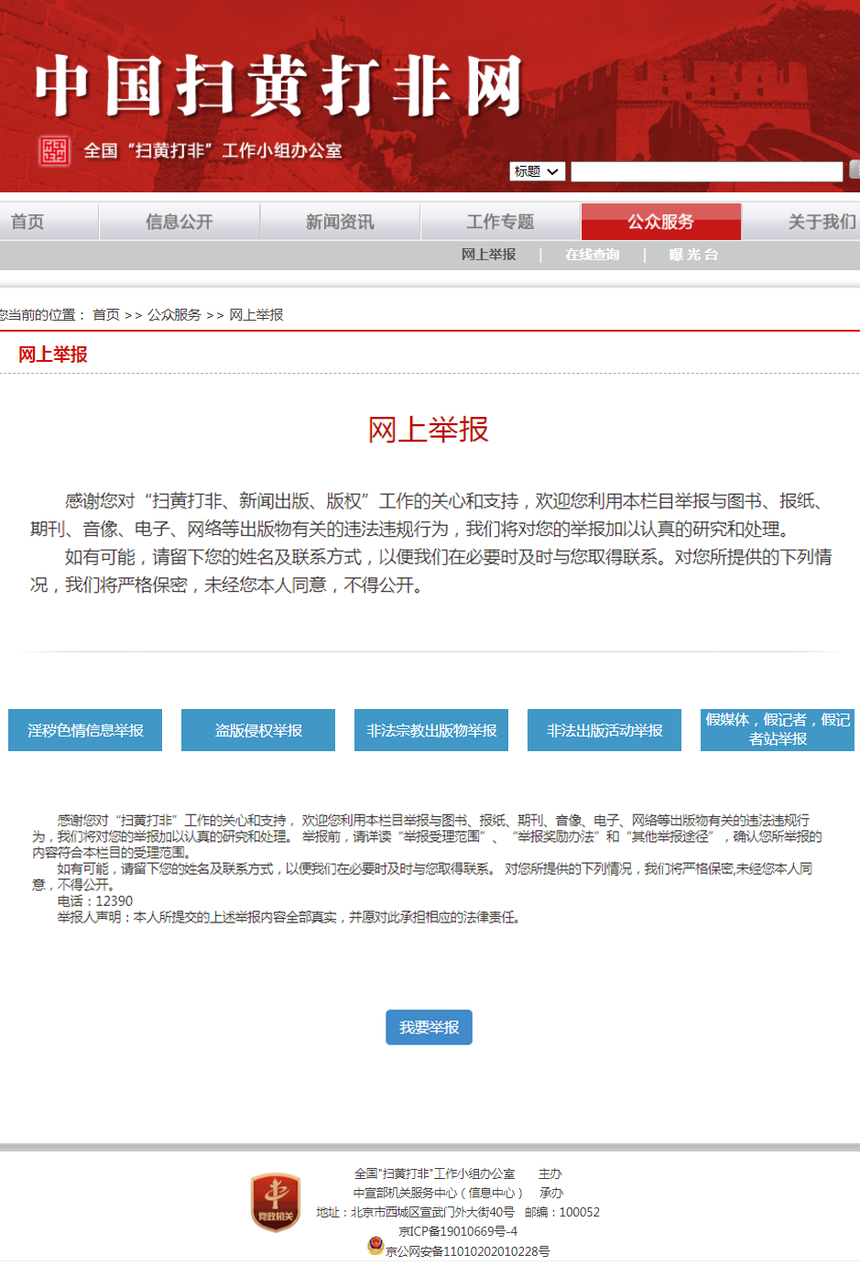Image resolution: width=860 pixels, height=1266 pixels.
Task: Click the 我要举报 submit button
Action: pos(429,1027)
